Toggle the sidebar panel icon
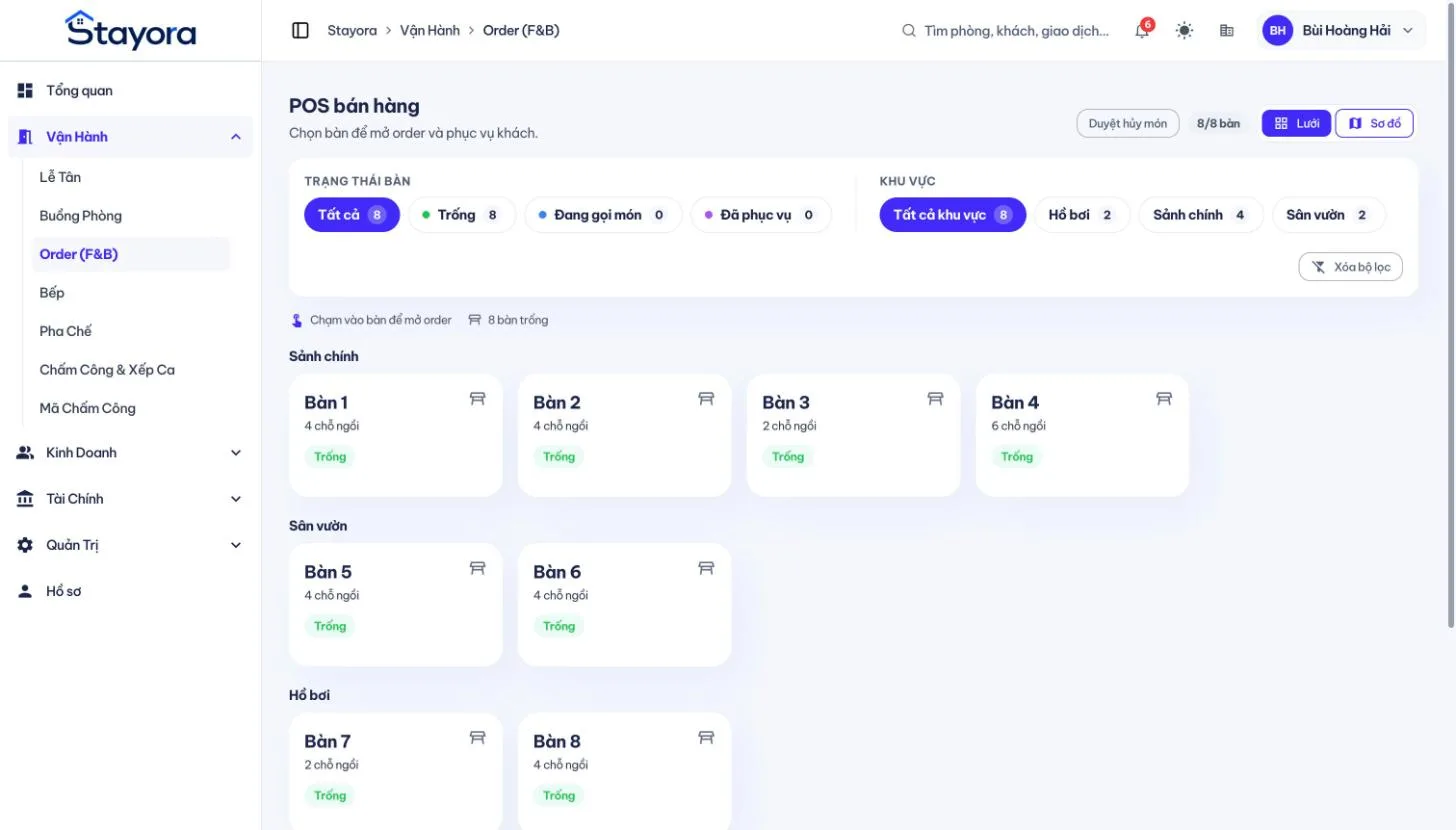The image size is (1456, 830). [x=300, y=31]
